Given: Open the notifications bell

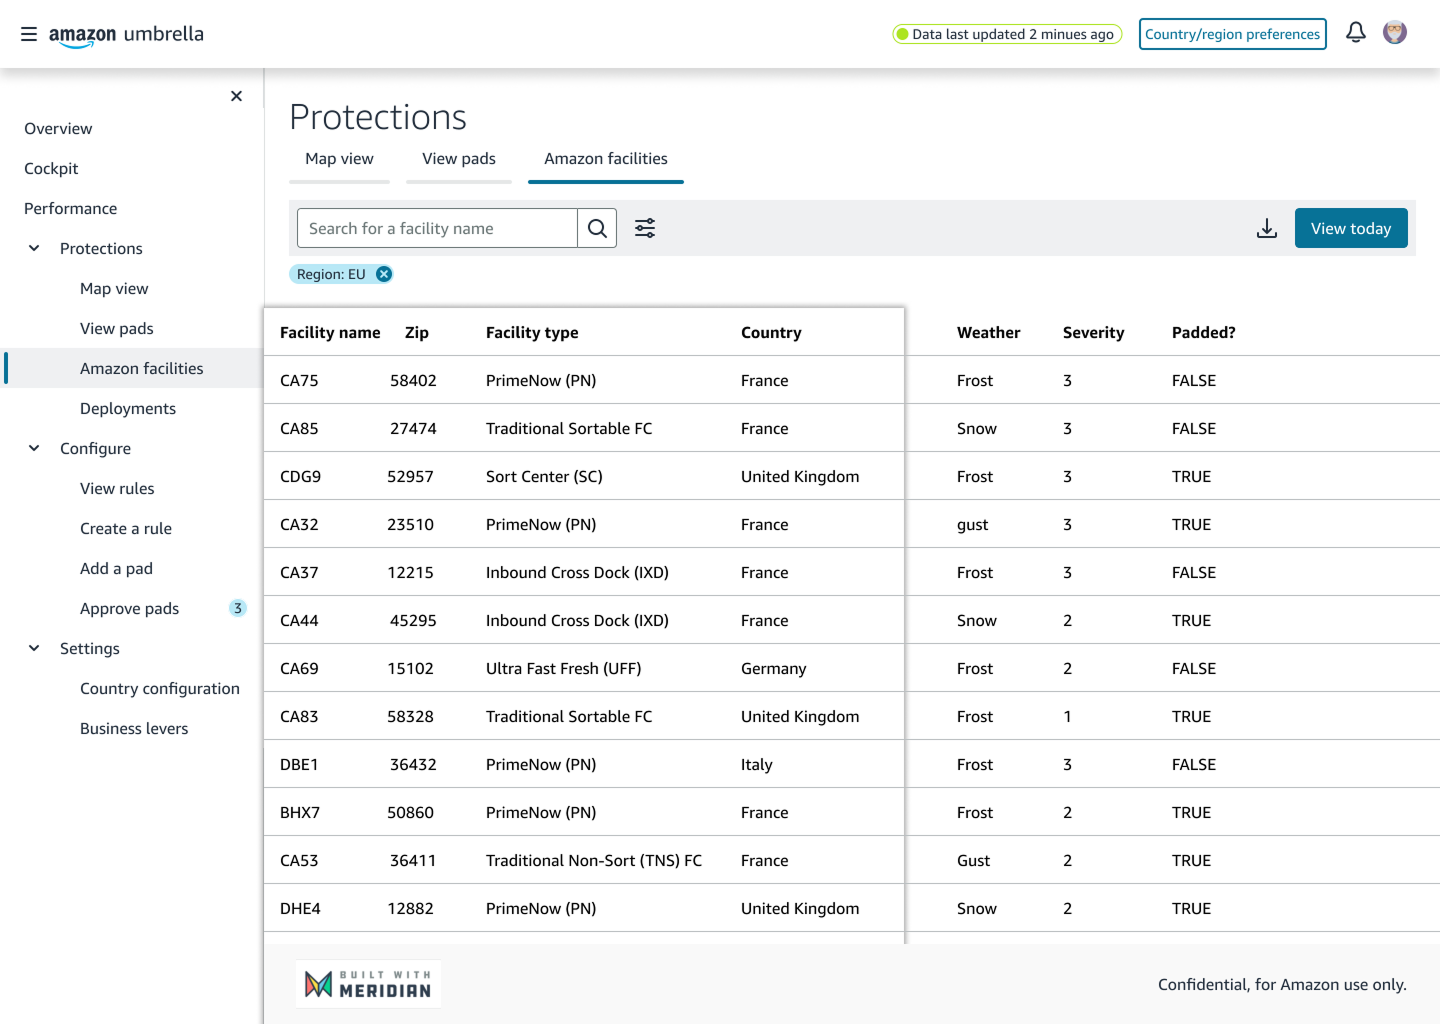Looking at the screenshot, I should pos(1356,33).
